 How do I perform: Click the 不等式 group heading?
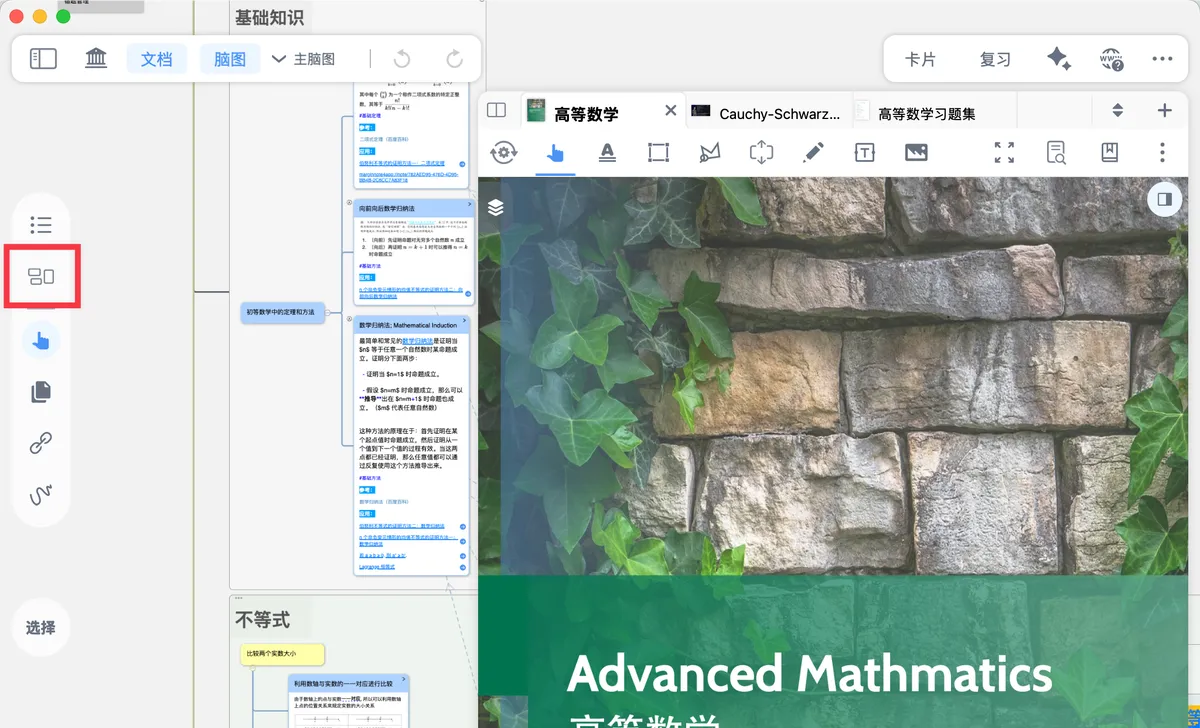(262, 620)
